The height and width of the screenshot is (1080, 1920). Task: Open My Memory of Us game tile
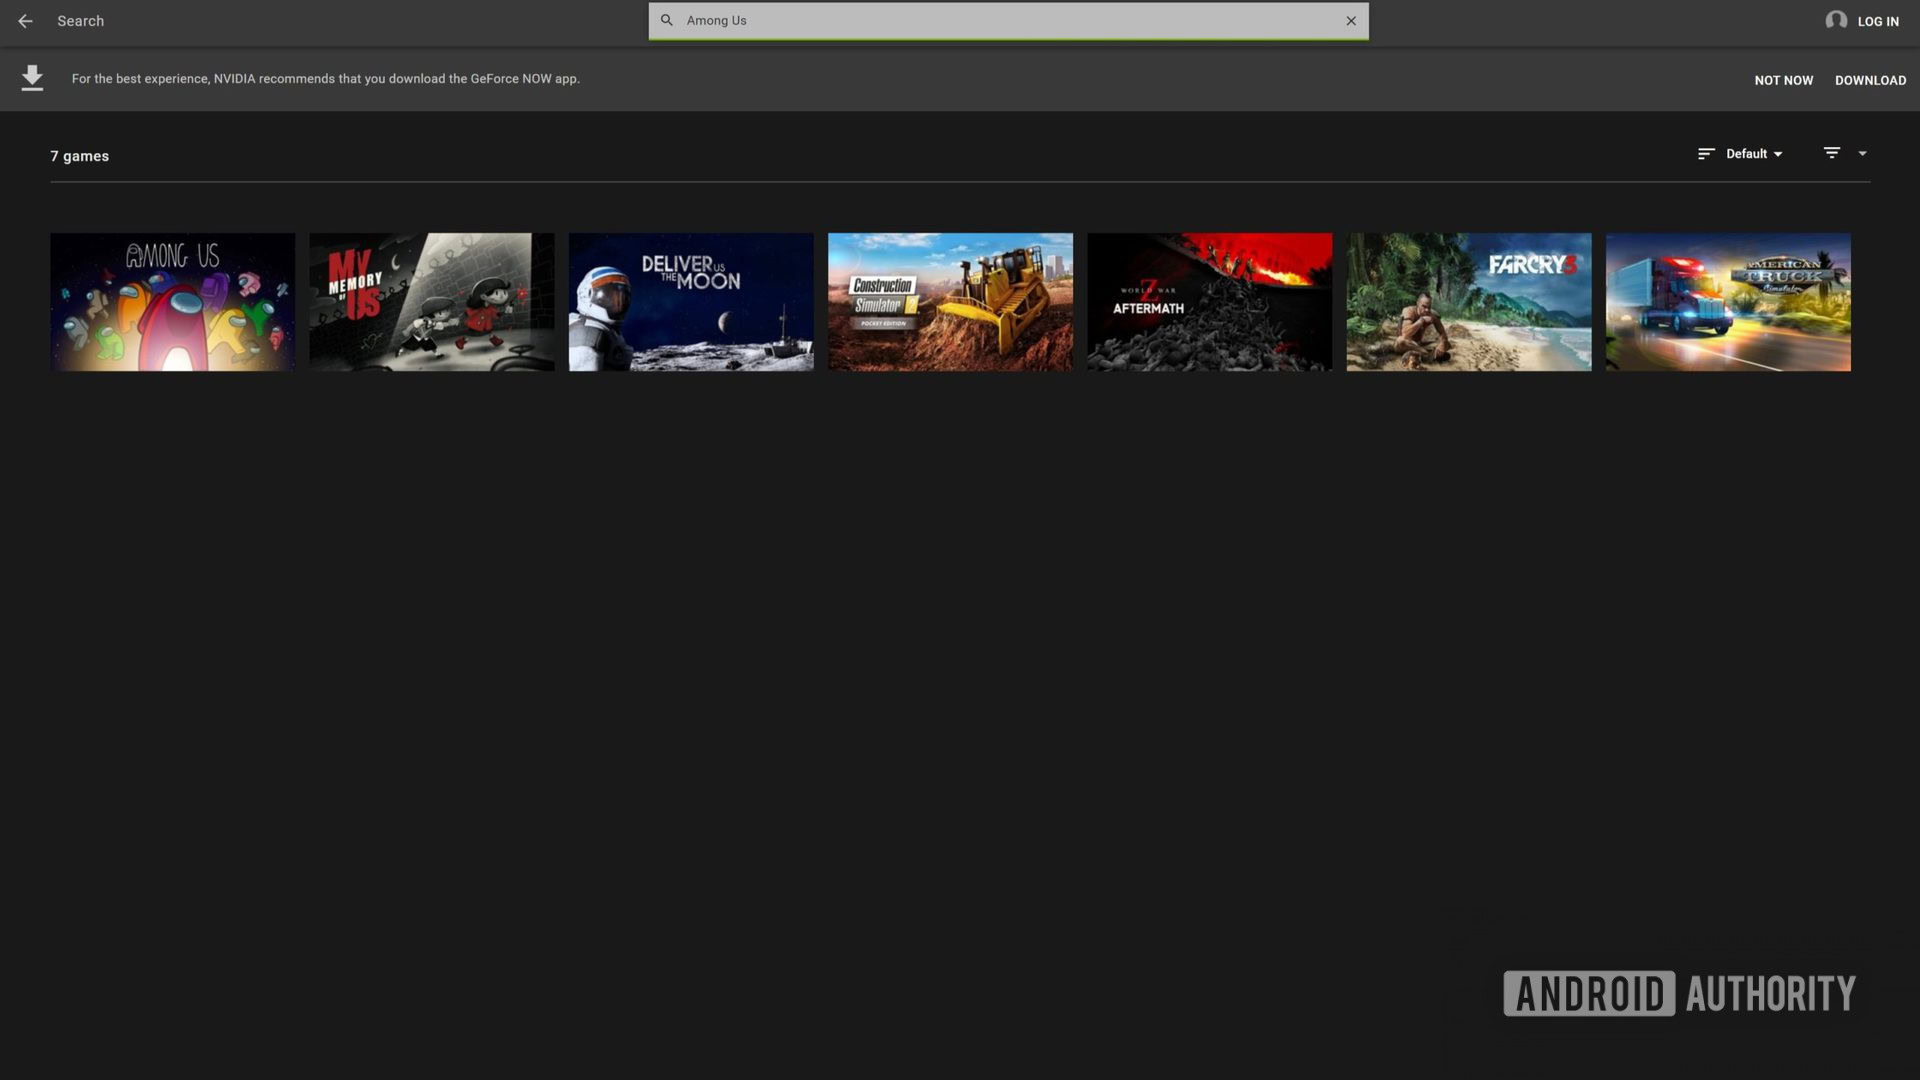[x=431, y=302]
